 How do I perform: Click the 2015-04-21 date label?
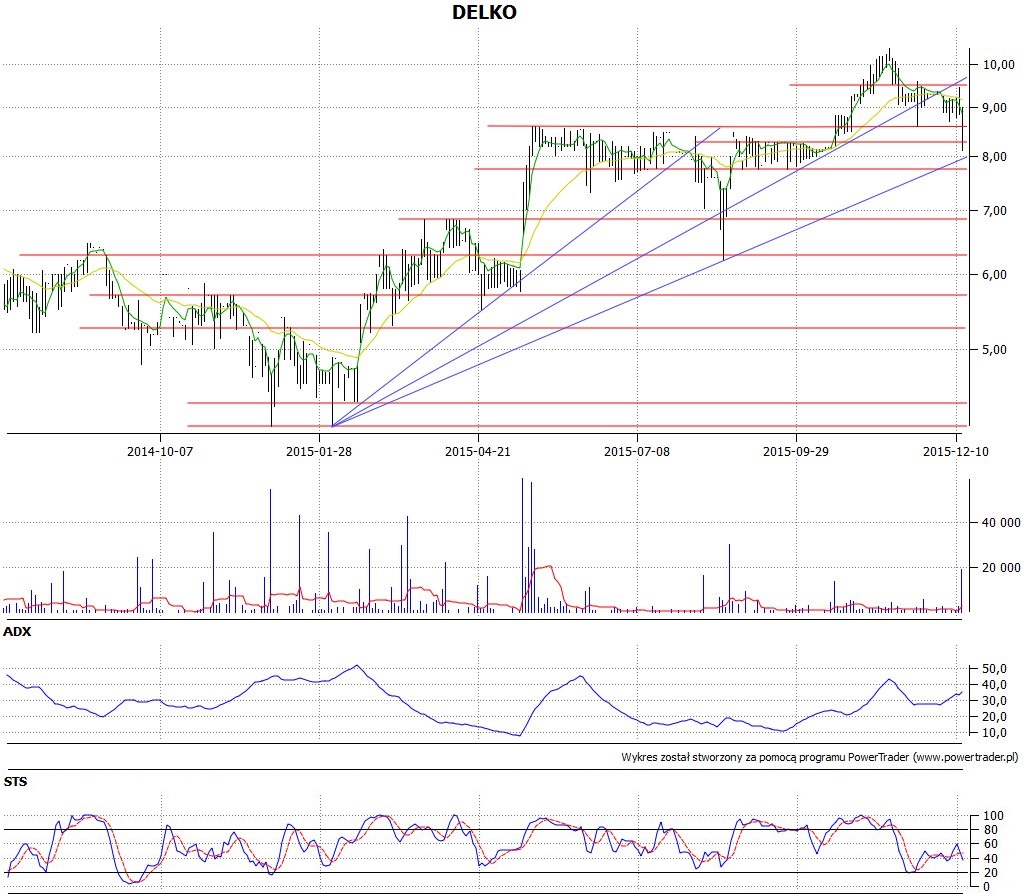(477, 451)
